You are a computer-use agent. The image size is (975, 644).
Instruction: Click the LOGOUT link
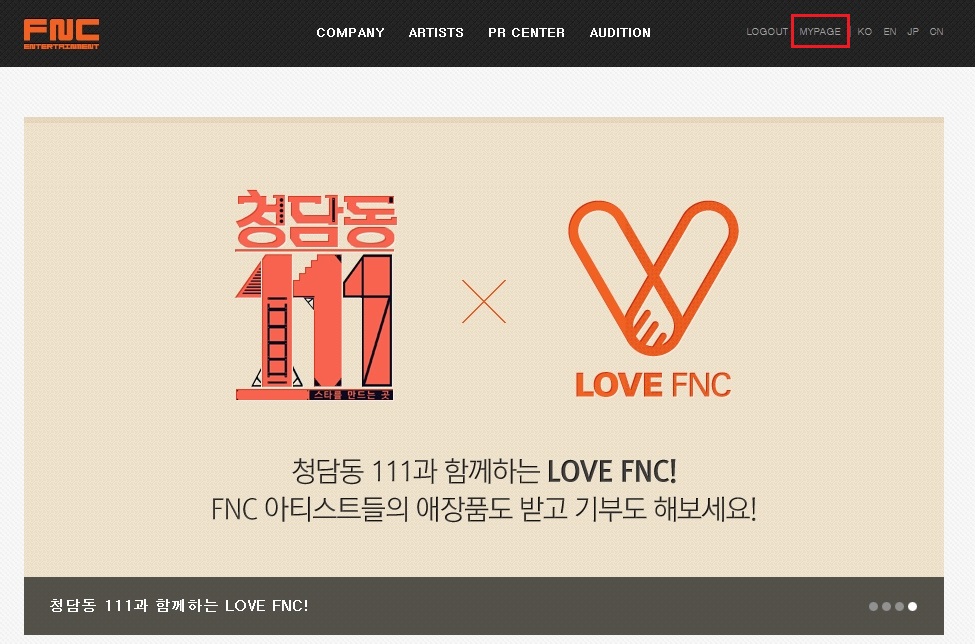[x=767, y=32]
